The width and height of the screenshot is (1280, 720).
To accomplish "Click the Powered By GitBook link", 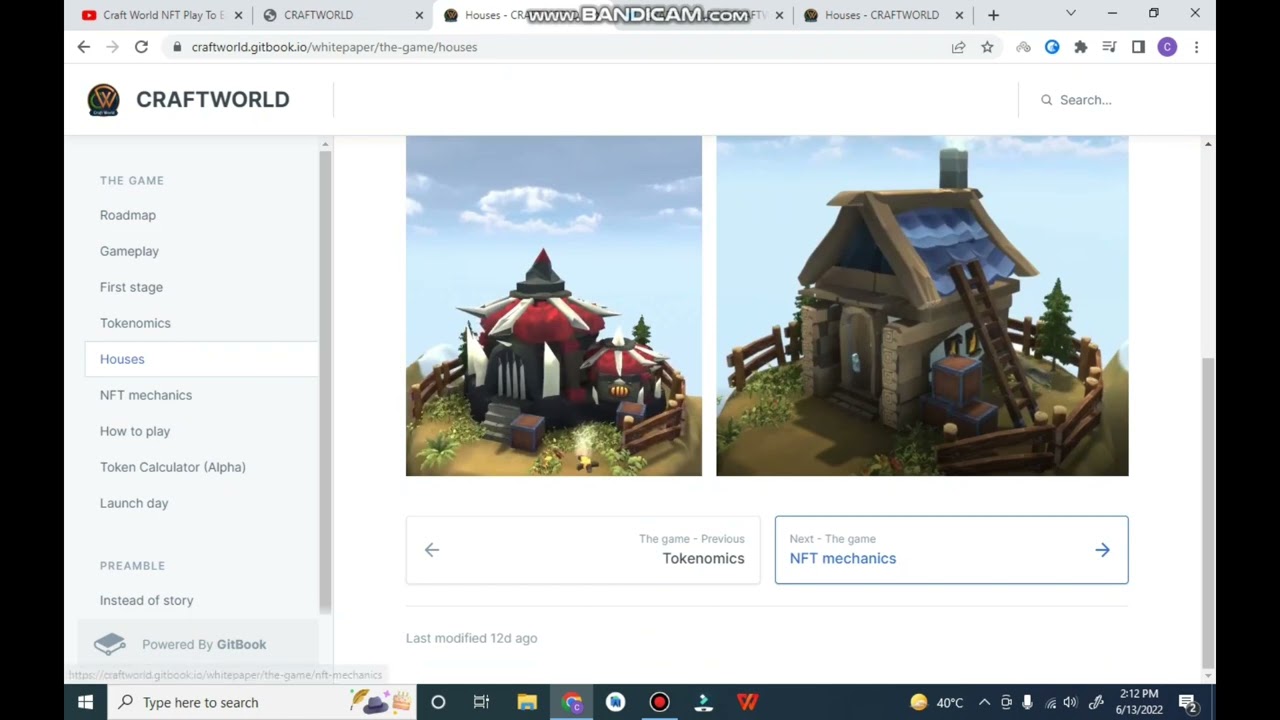I will tap(197, 644).
